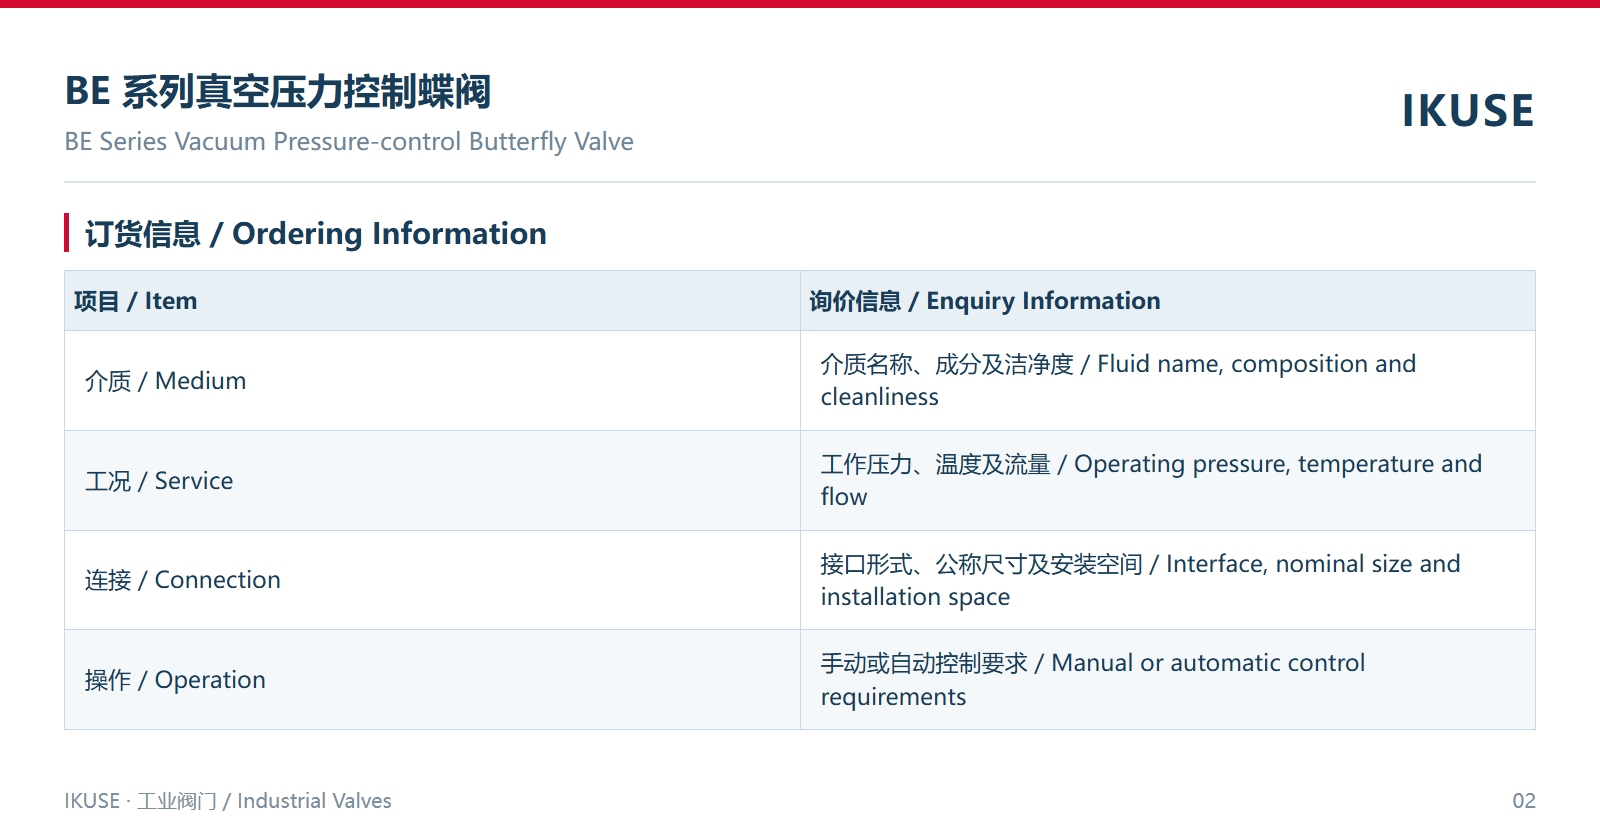
Task: Click the BE Series Vacuum Pressure-control Butterfly Valve subtitle
Action: (x=349, y=142)
